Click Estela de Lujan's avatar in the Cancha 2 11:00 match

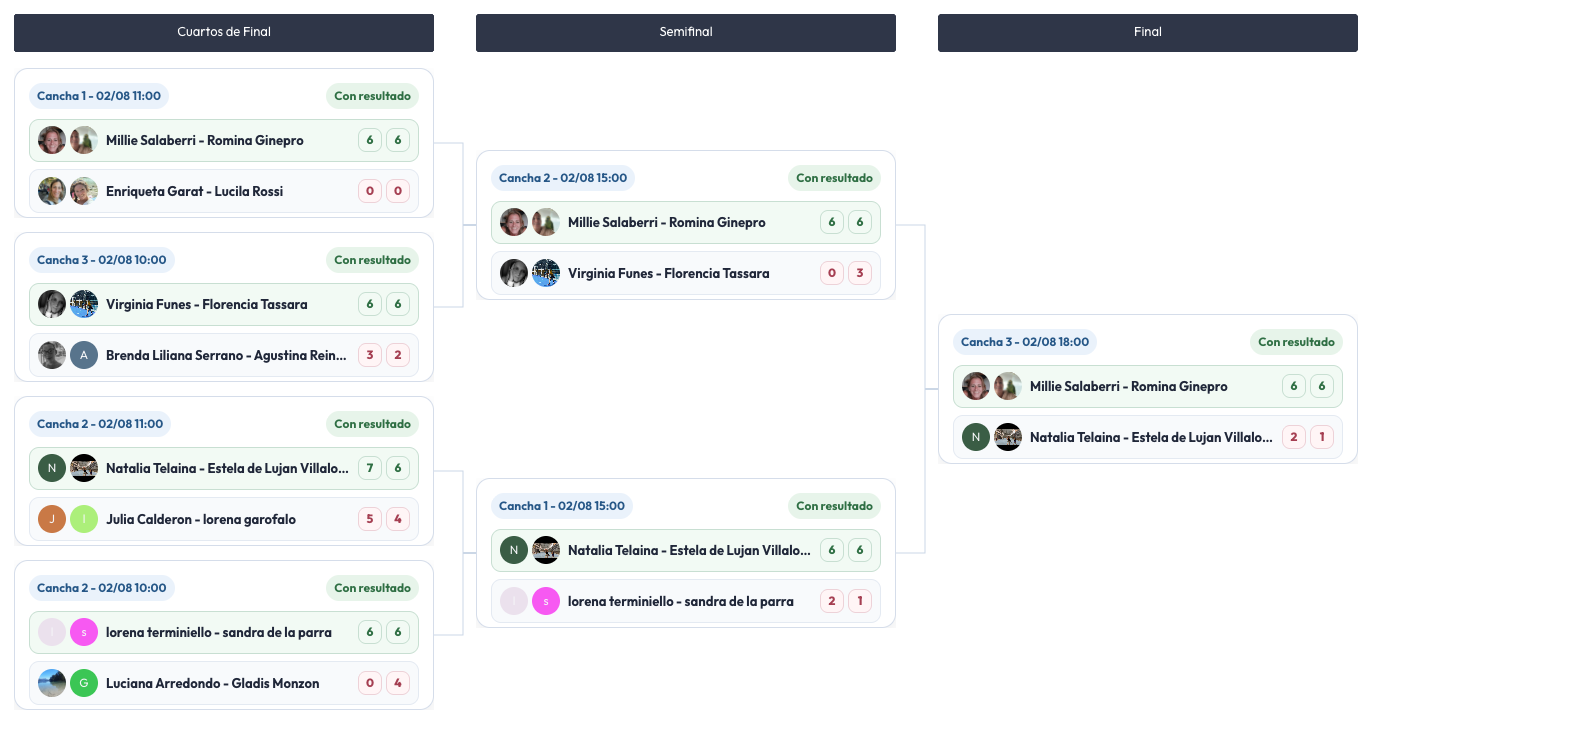pyautogui.click(x=84, y=468)
